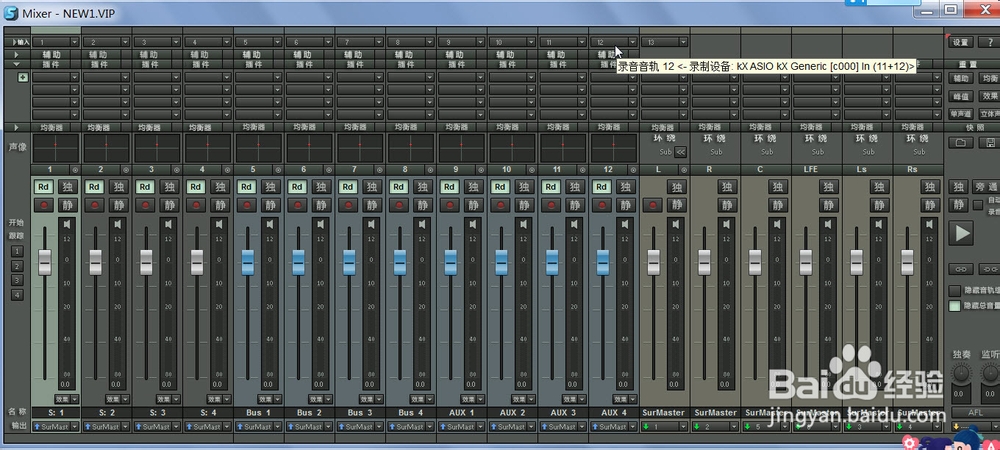This screenshot has width=1000, height=450.
Task: Open channel 1 settings circle icon
Action: (x=75, y=170)
